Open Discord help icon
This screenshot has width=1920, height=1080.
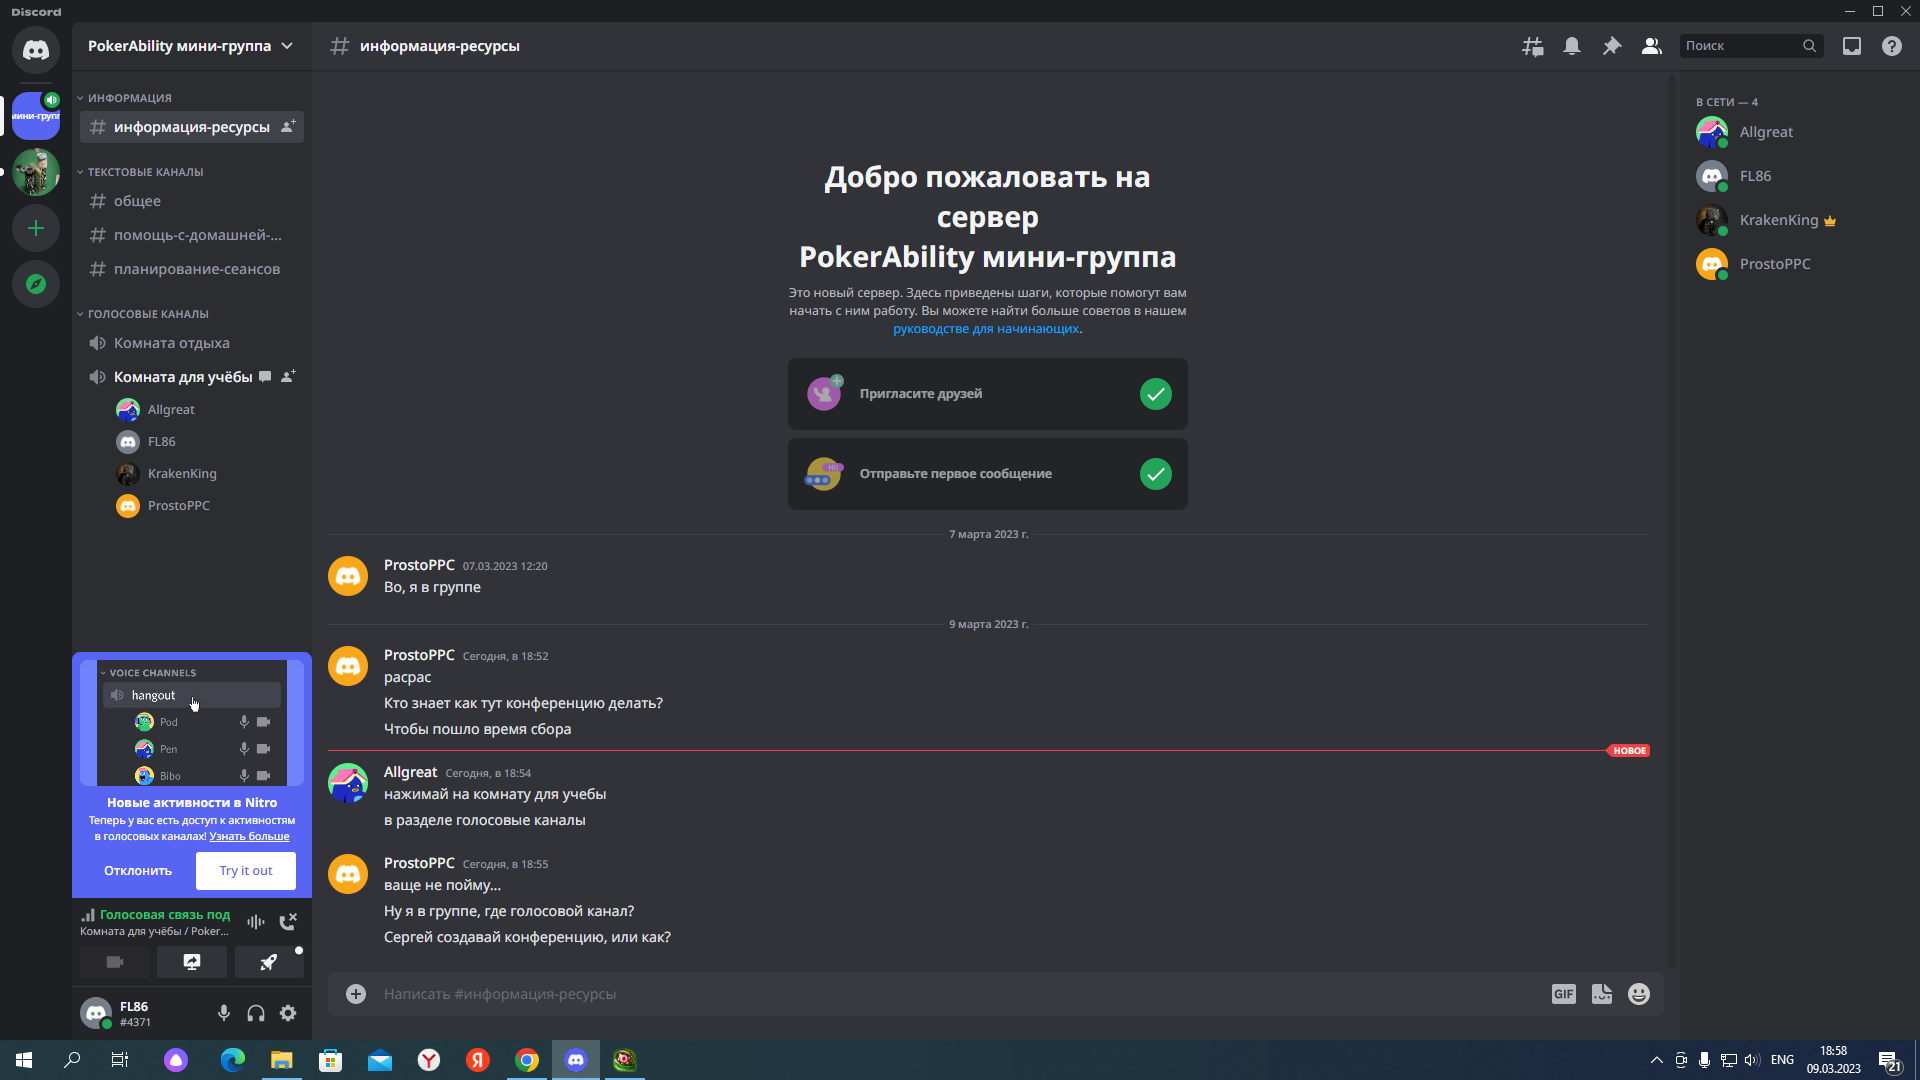point(1892,46)
